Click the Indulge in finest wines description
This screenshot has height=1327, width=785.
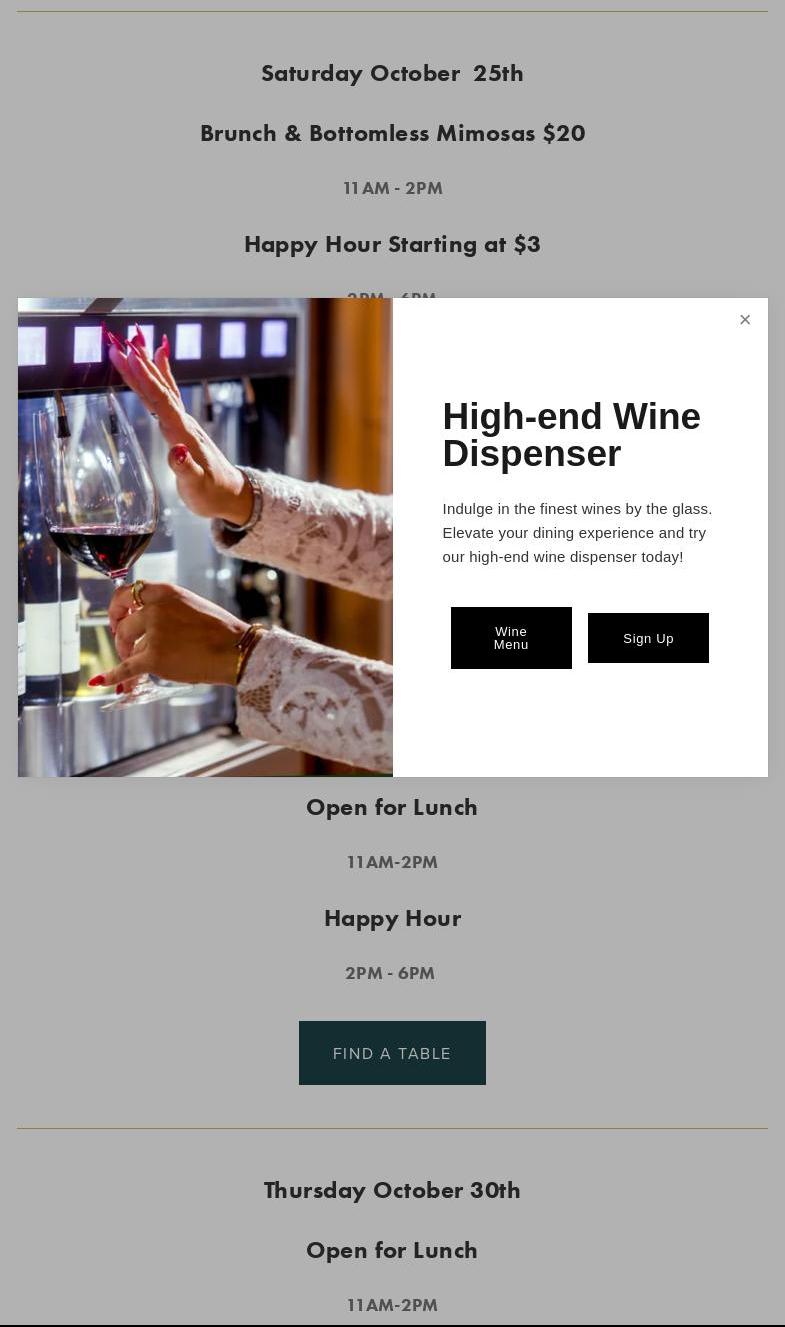tap(578, 533)
